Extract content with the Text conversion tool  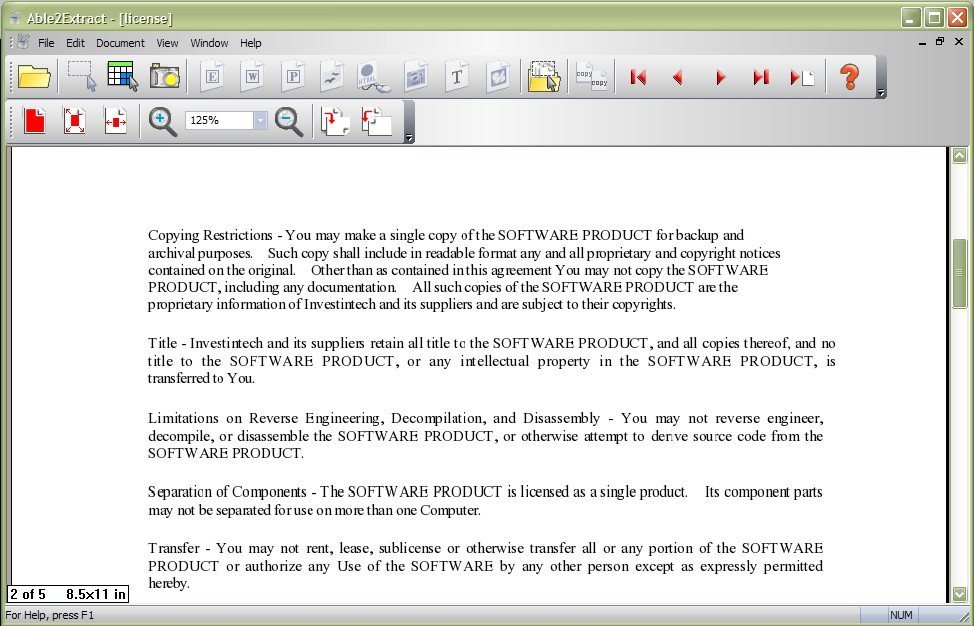(x=457, y=76)
